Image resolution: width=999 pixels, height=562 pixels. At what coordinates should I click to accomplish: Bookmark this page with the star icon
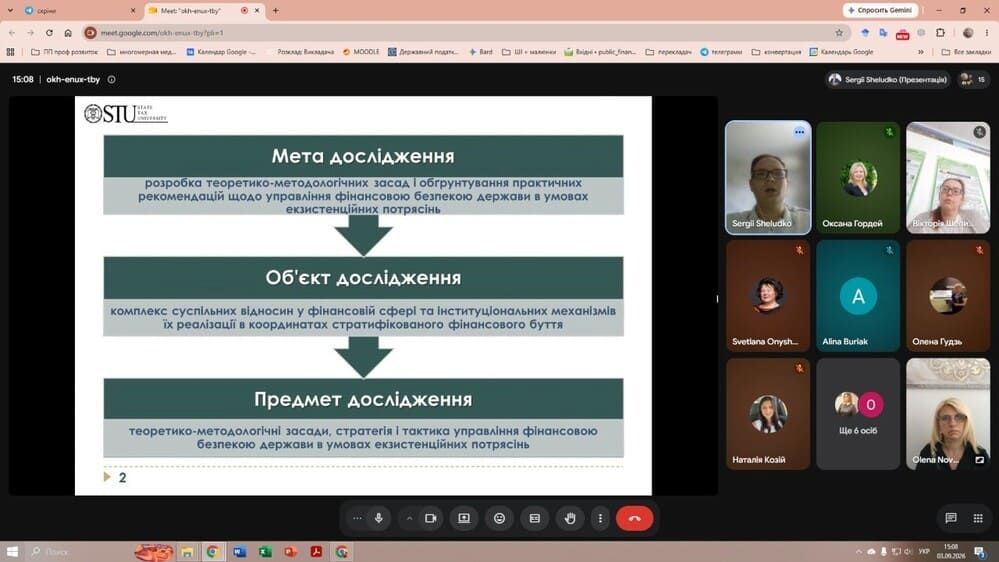(839, 32)
